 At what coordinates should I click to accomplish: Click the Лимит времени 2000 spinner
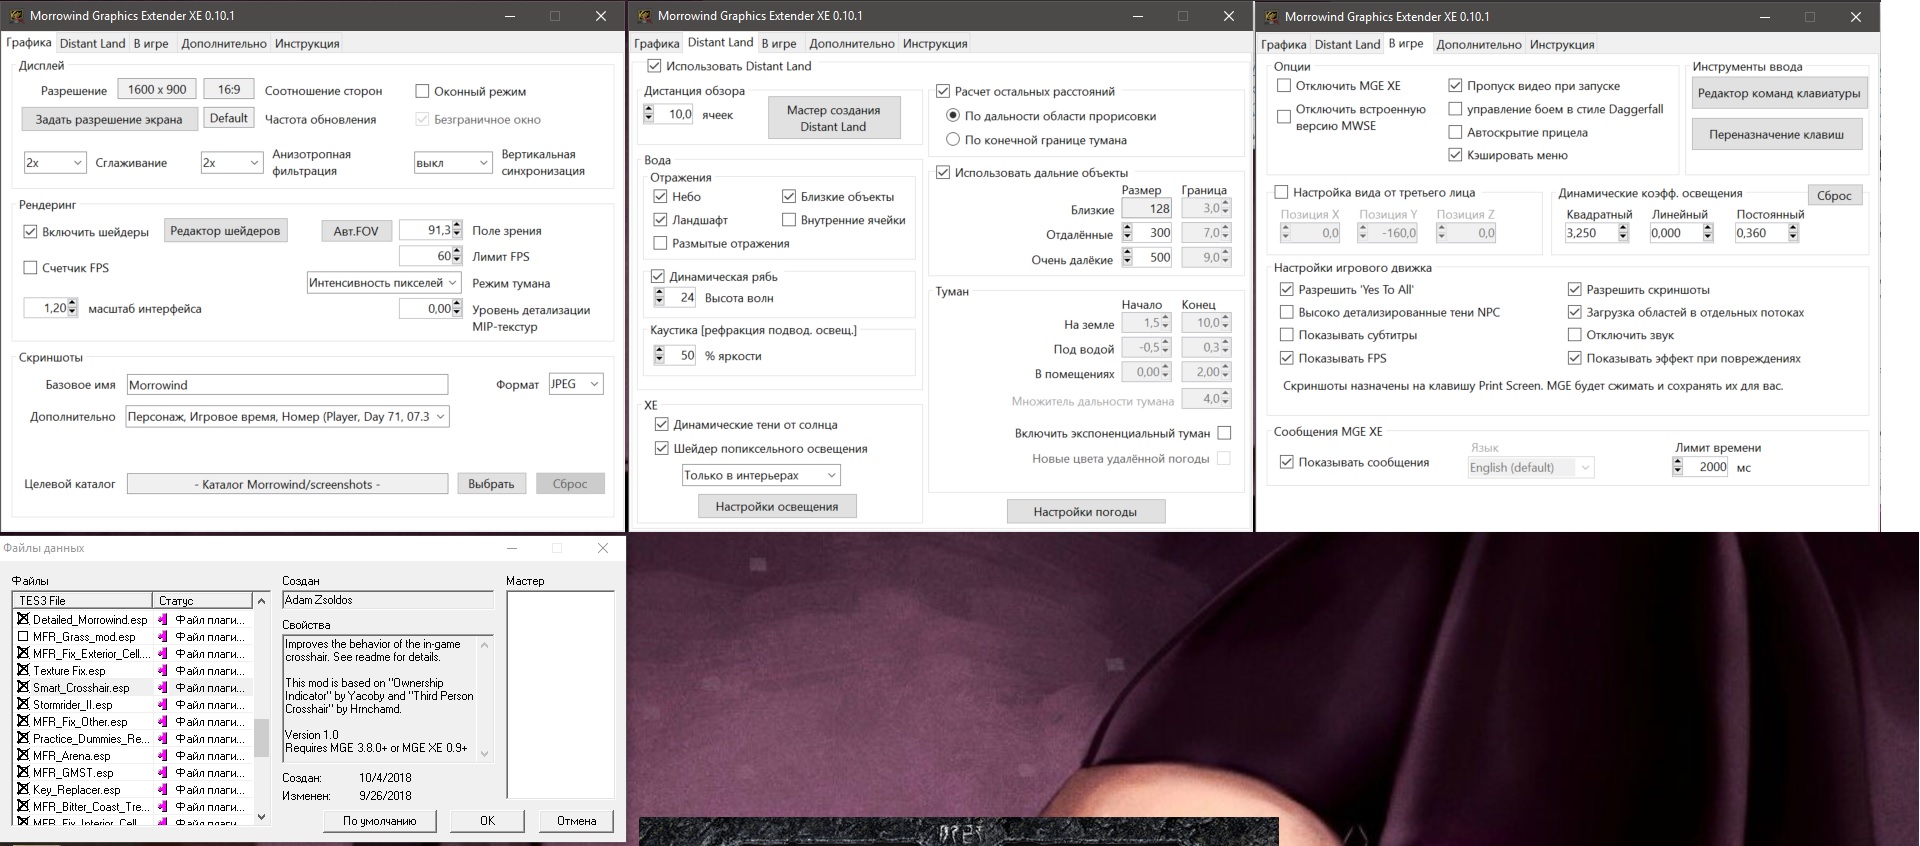pyautogui.click(x=1677, y=467)
